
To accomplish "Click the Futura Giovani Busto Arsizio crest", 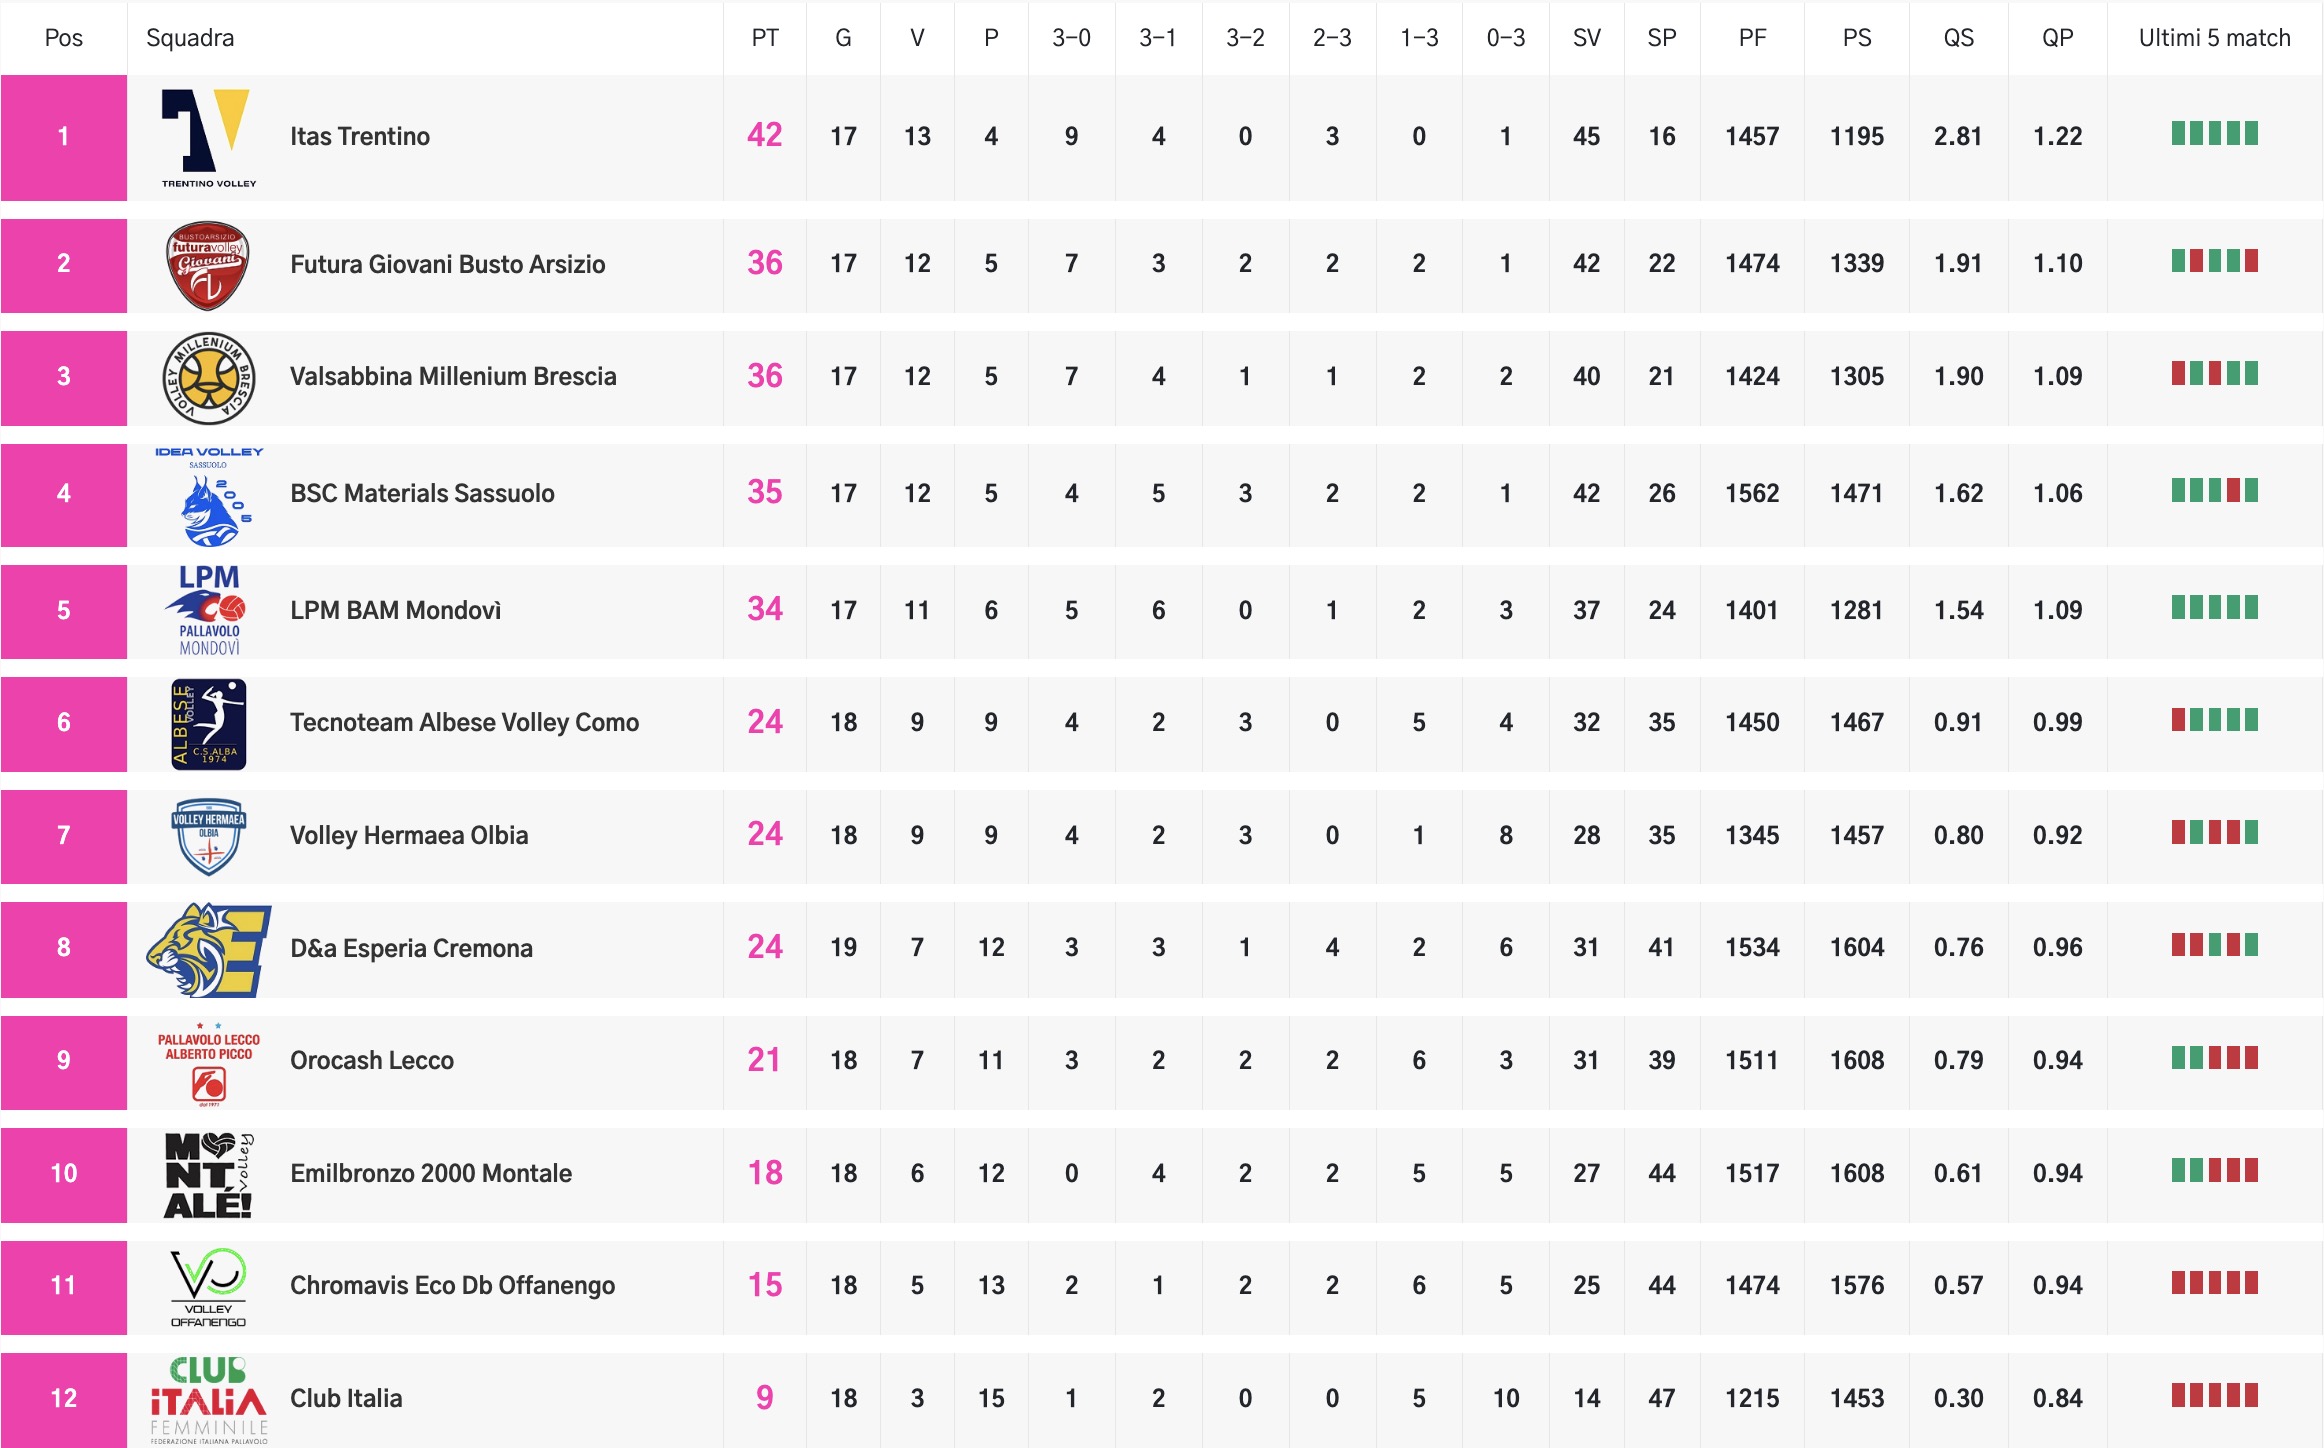I will (x=208, y=265).
